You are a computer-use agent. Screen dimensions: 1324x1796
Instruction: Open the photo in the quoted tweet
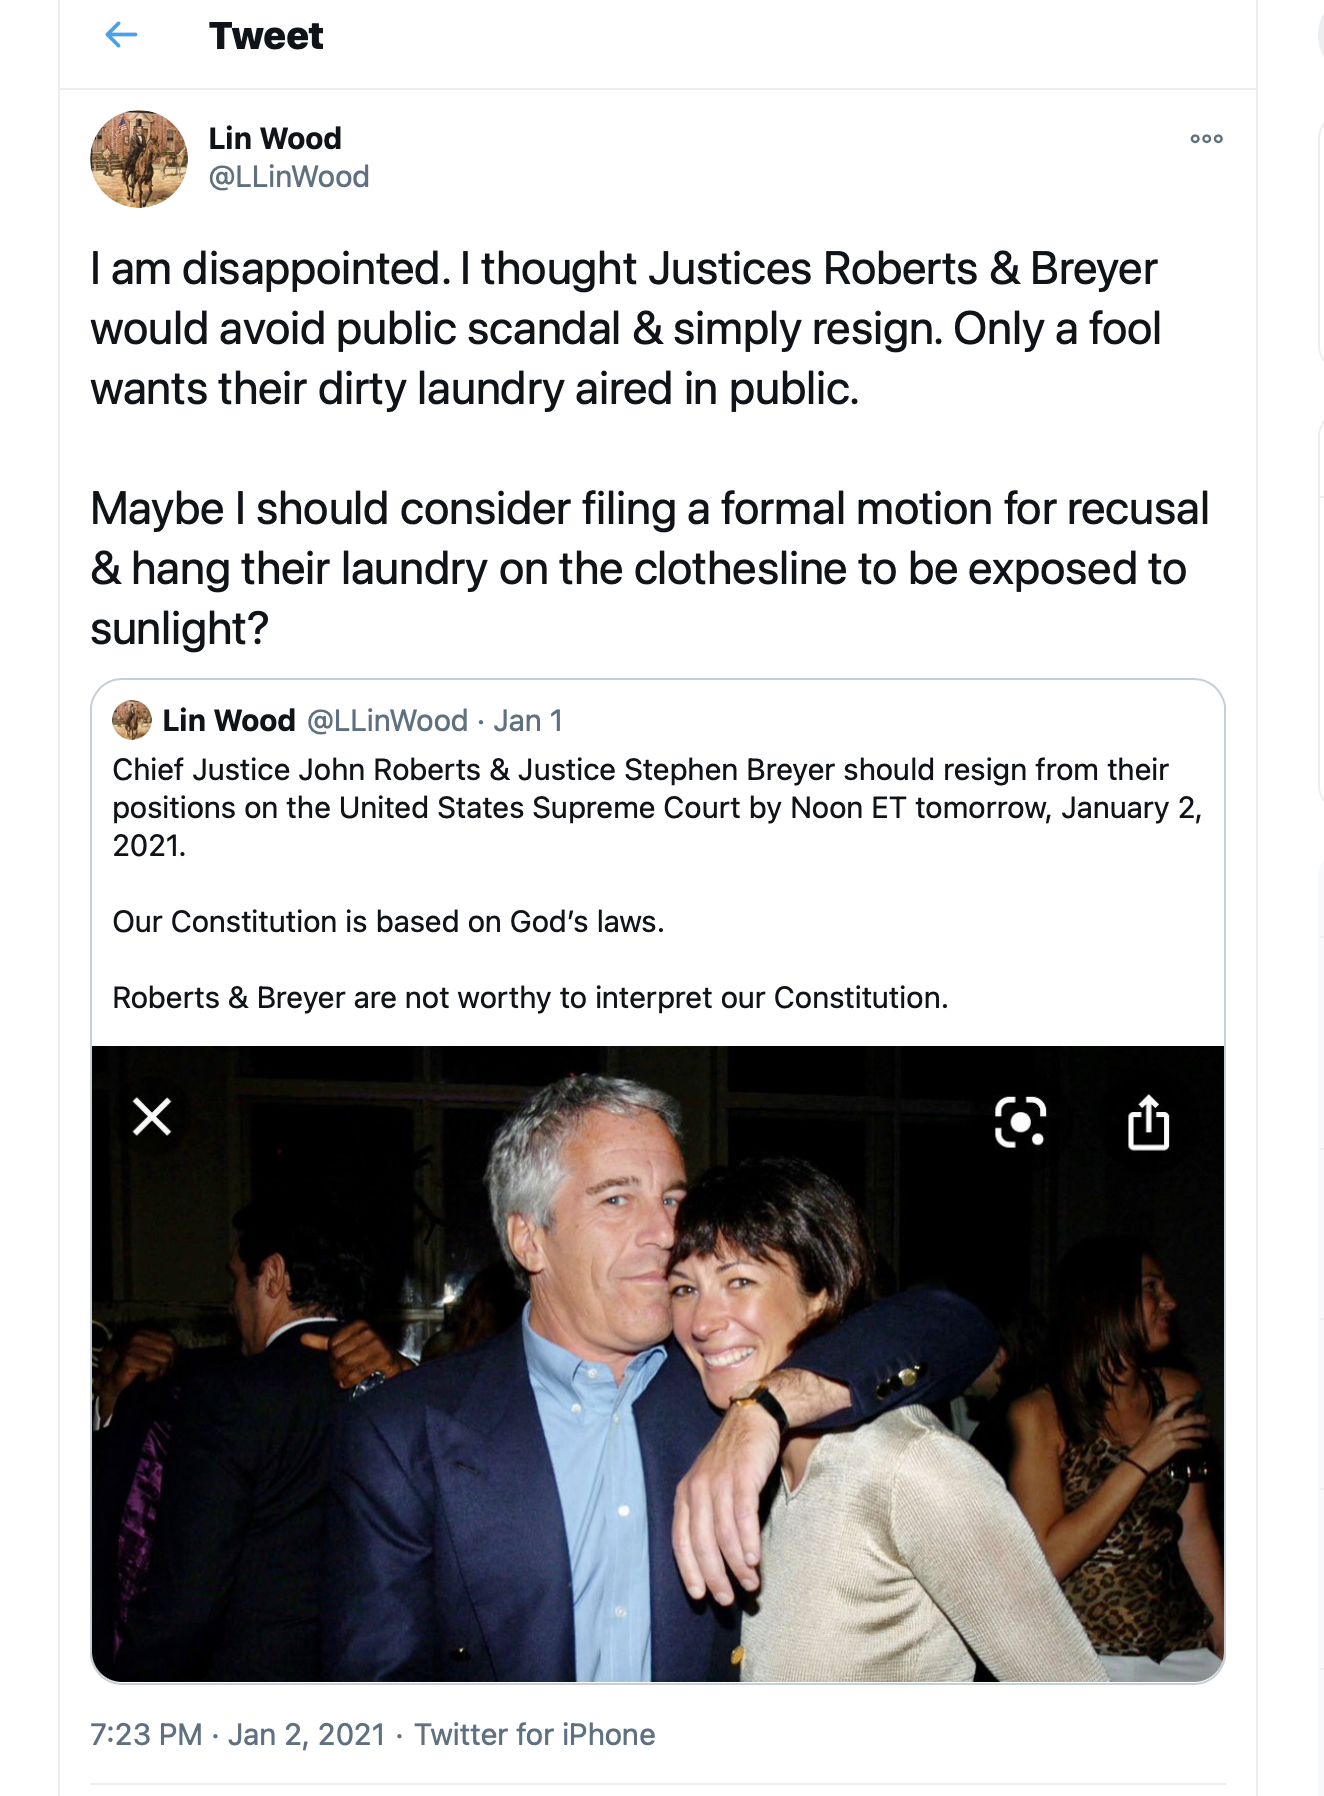click(x=658, y=1400)
